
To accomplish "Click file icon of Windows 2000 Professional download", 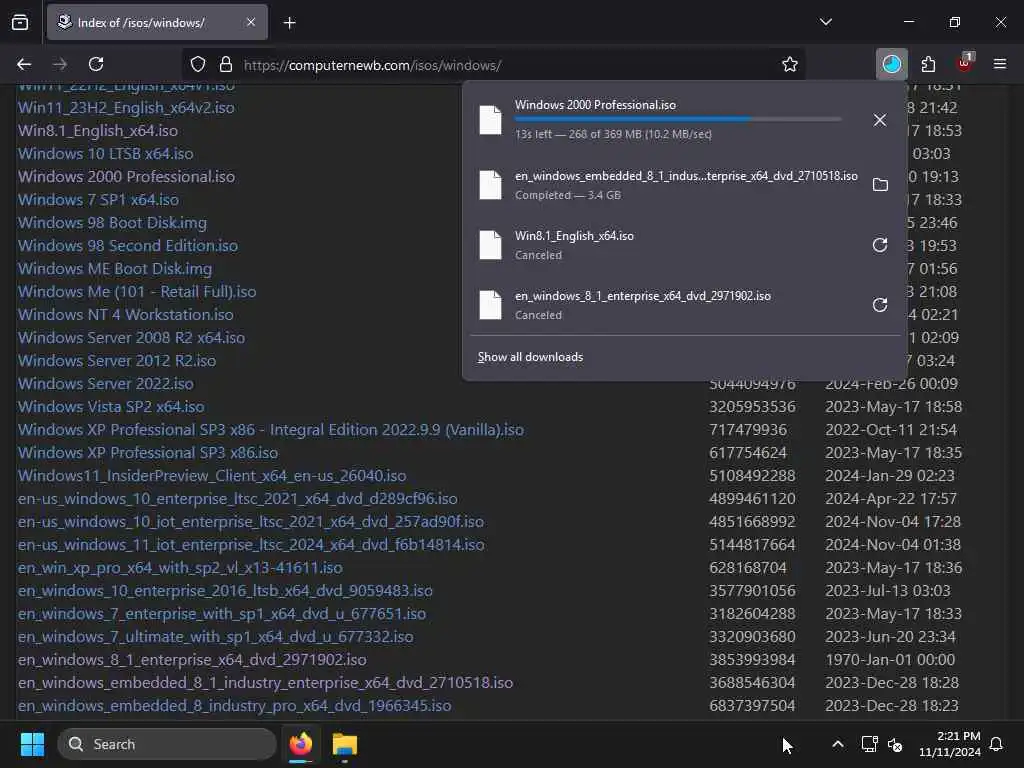I will coord(490,120).
